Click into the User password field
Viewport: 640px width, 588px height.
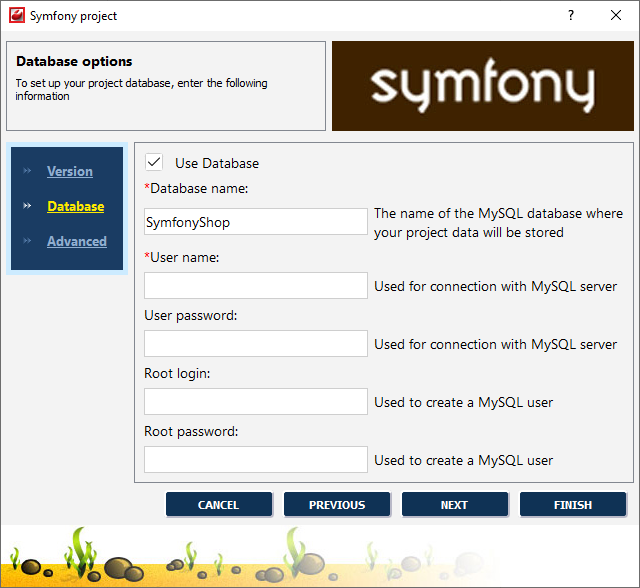coord(256,344)
